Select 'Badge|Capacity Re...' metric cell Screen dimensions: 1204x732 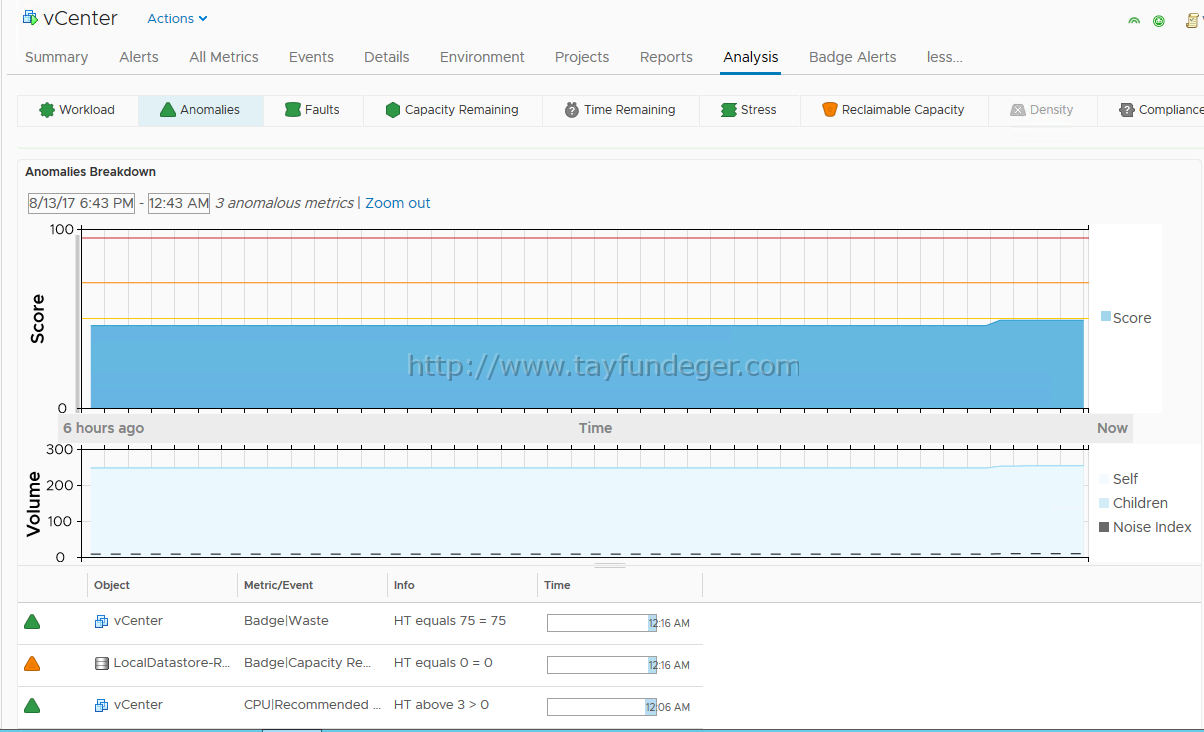coord(308,663)
